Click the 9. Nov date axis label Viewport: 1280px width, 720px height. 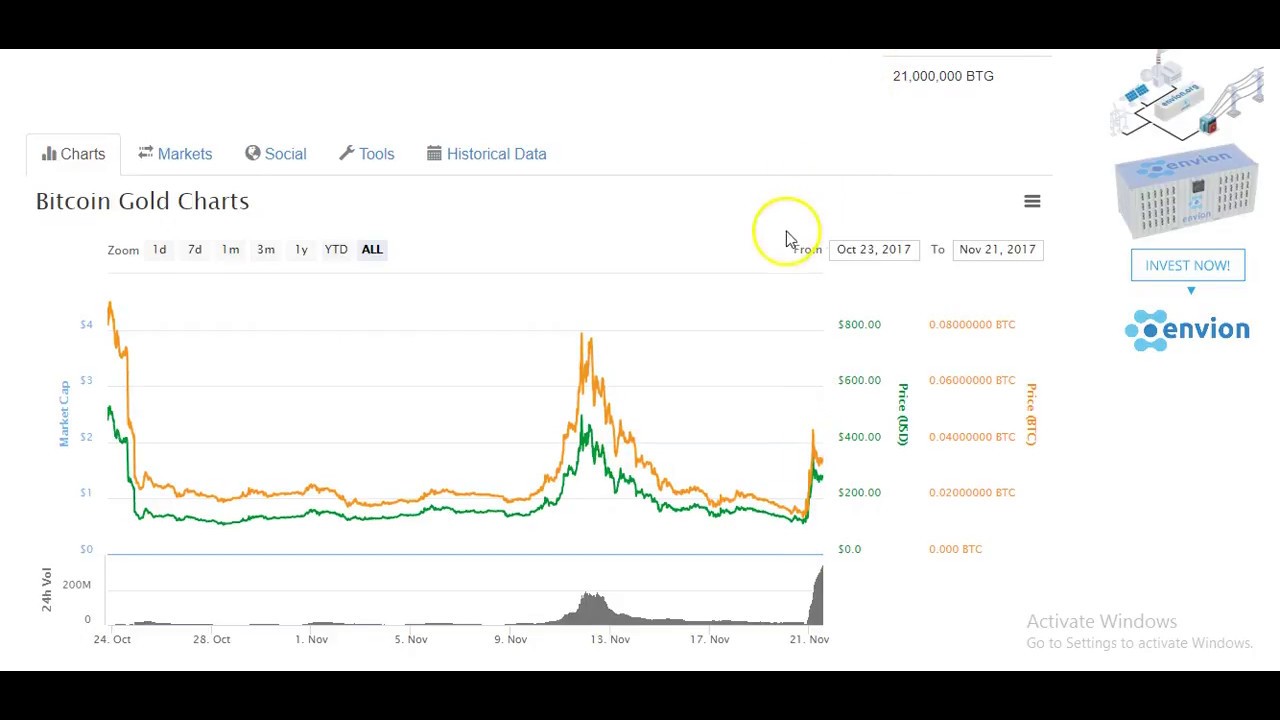510,639
